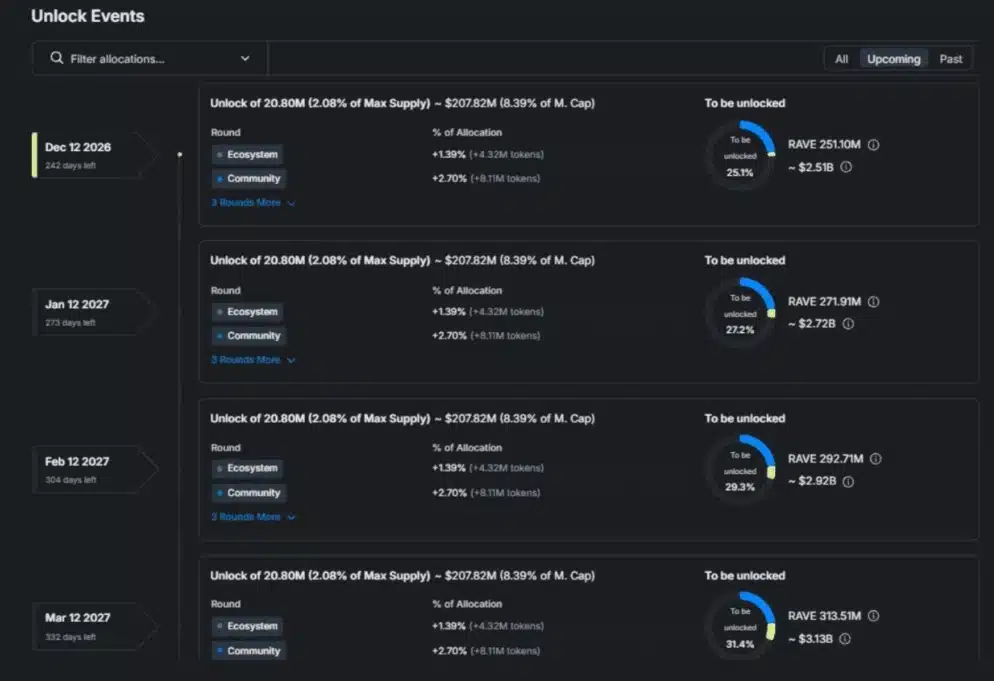Viewport: 994px width, 681px height.
Task: Expand 3 Rounds More in Dec 12 2026 event
Action: pyautogui.click(x=252, y=203)
